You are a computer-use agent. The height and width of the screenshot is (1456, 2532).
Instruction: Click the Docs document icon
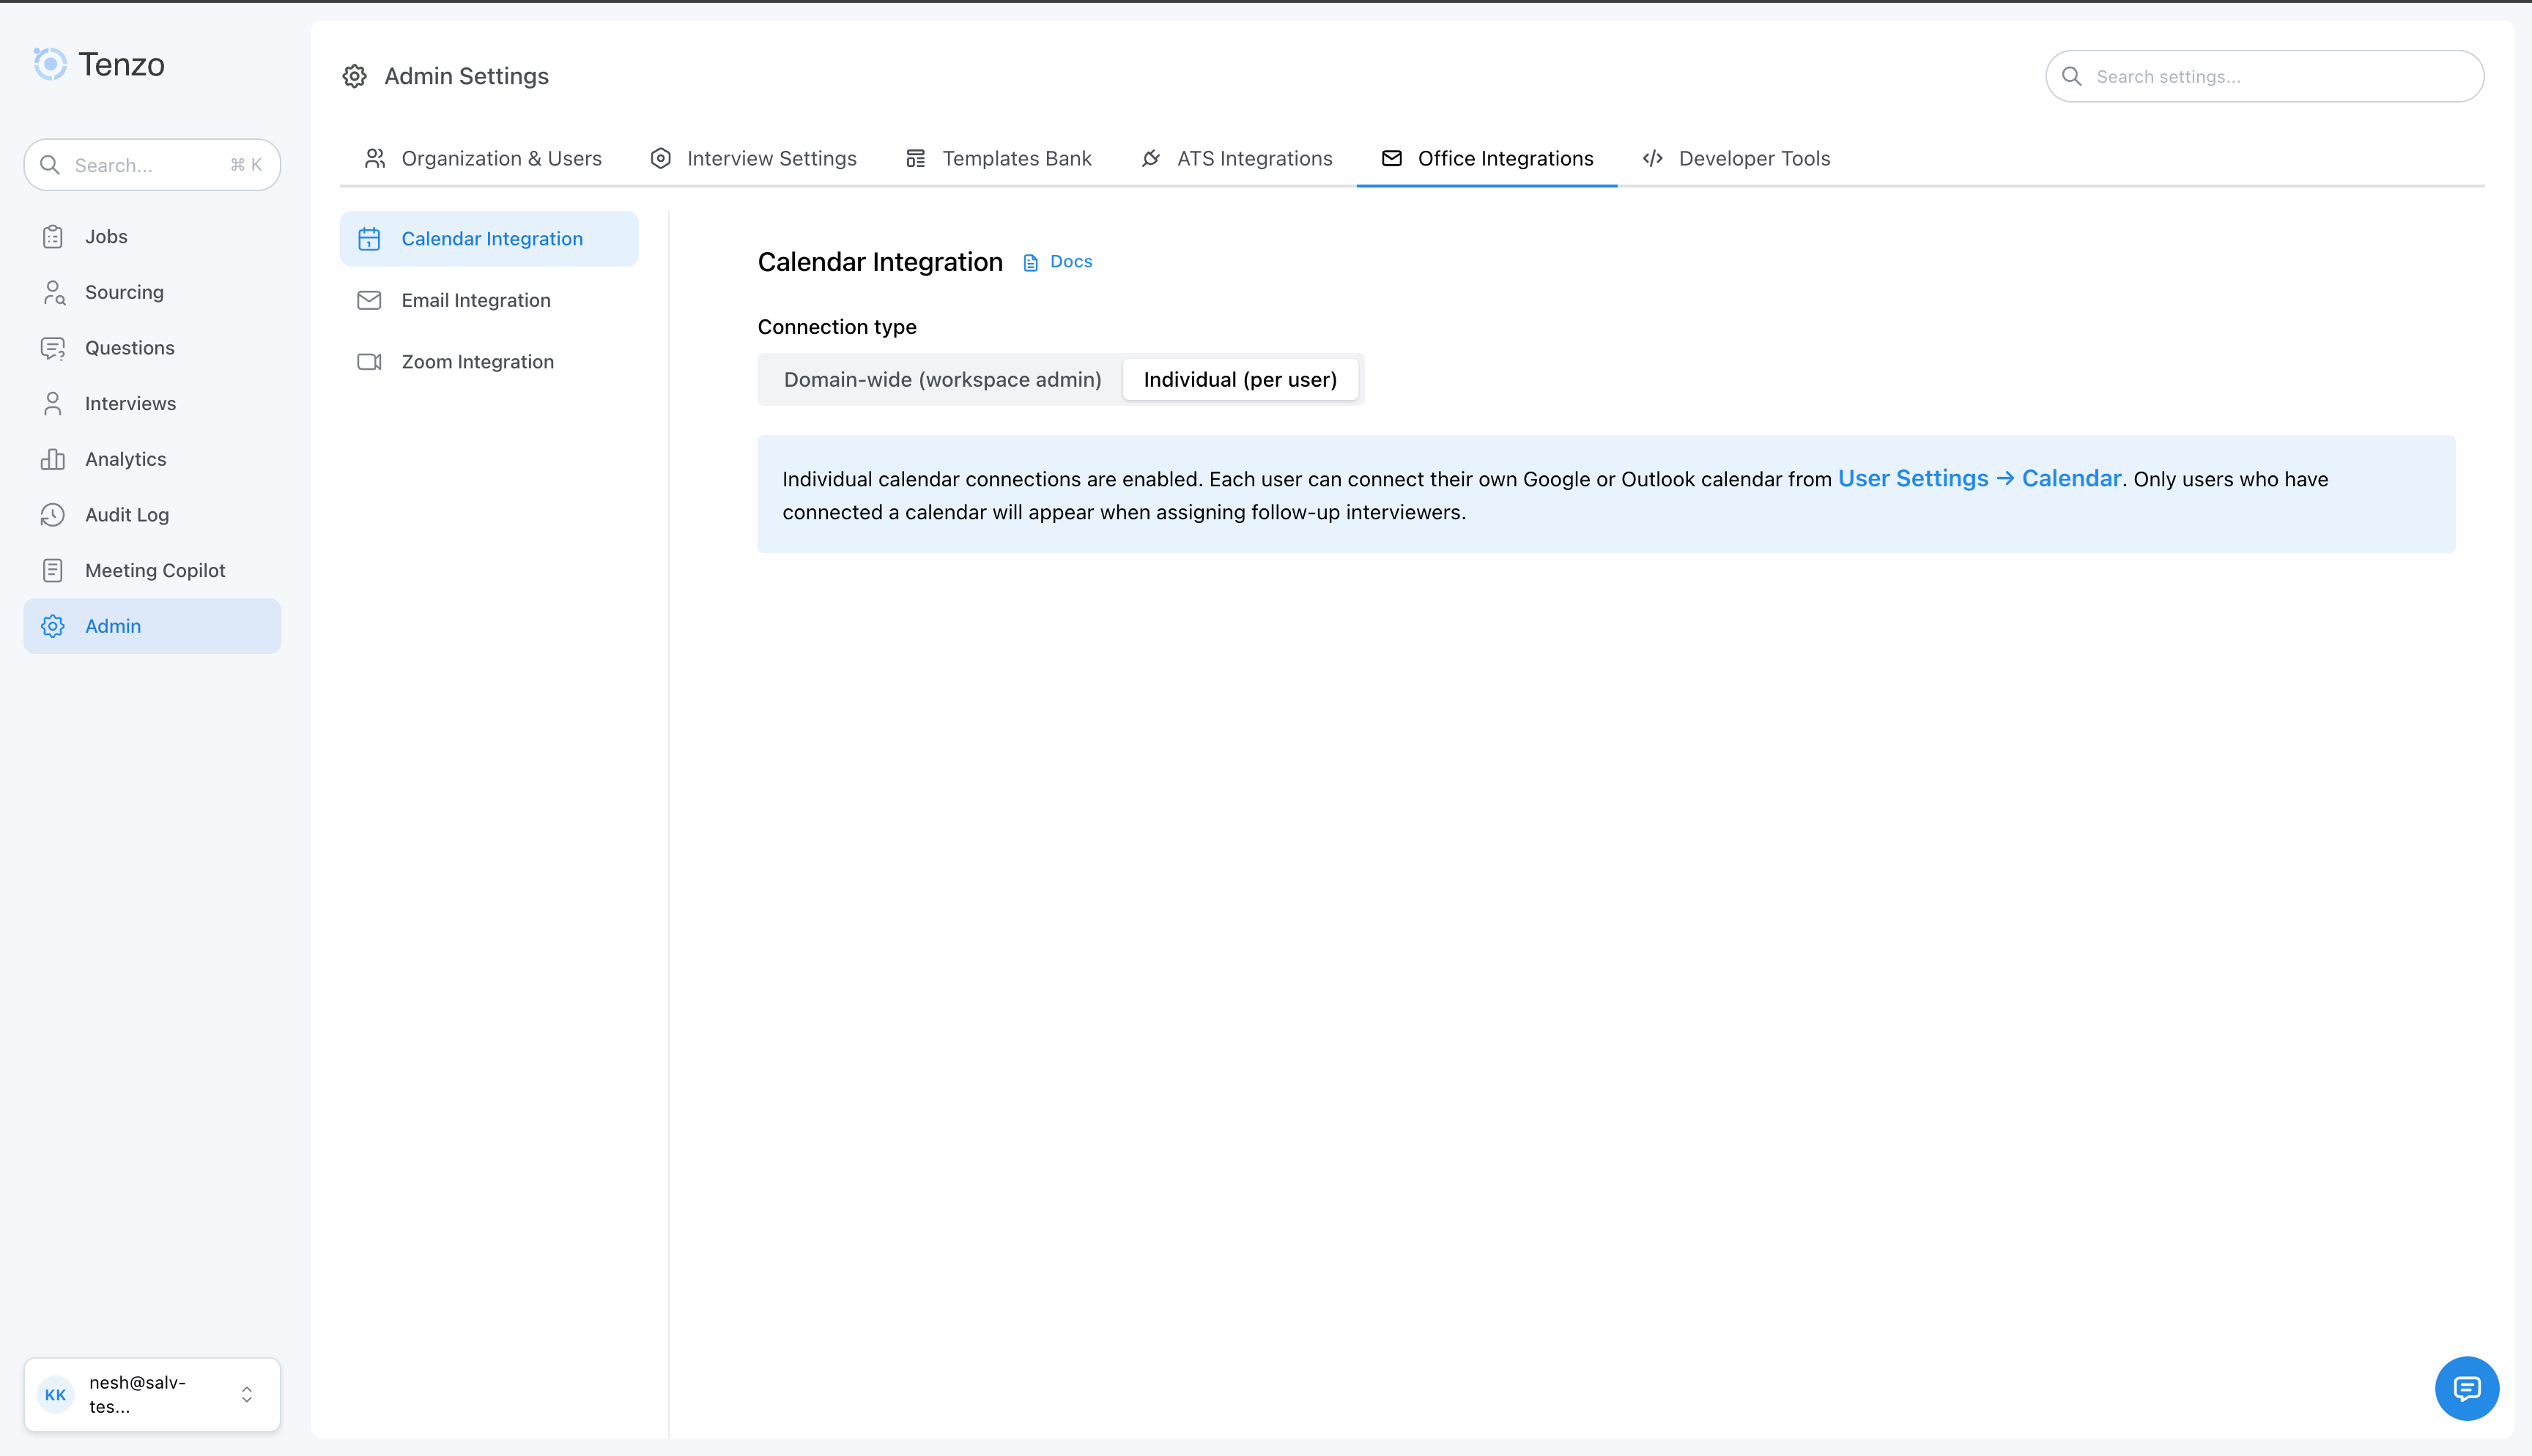click(1031, 262)
